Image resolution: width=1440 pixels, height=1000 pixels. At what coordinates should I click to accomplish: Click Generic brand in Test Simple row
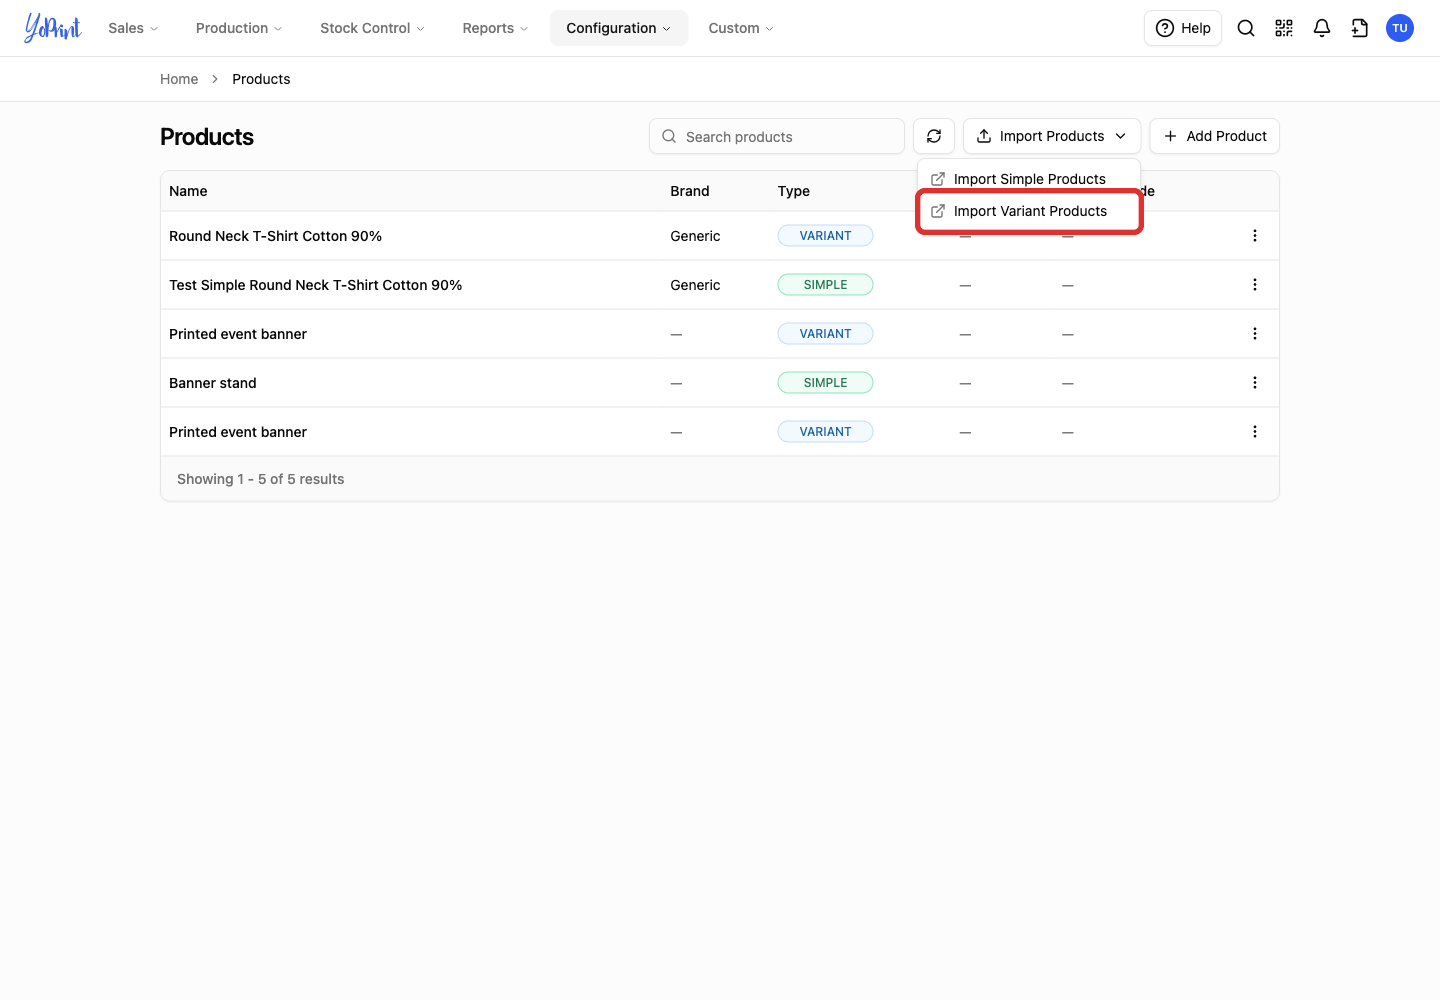[x=695, y=285]
